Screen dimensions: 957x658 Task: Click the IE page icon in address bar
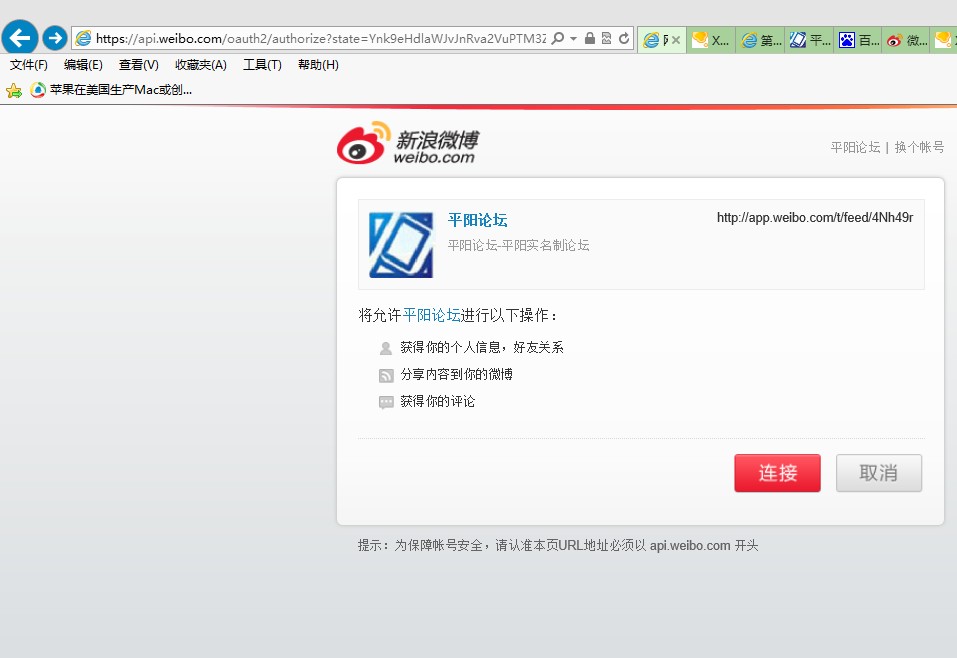(x=83, y=38)
